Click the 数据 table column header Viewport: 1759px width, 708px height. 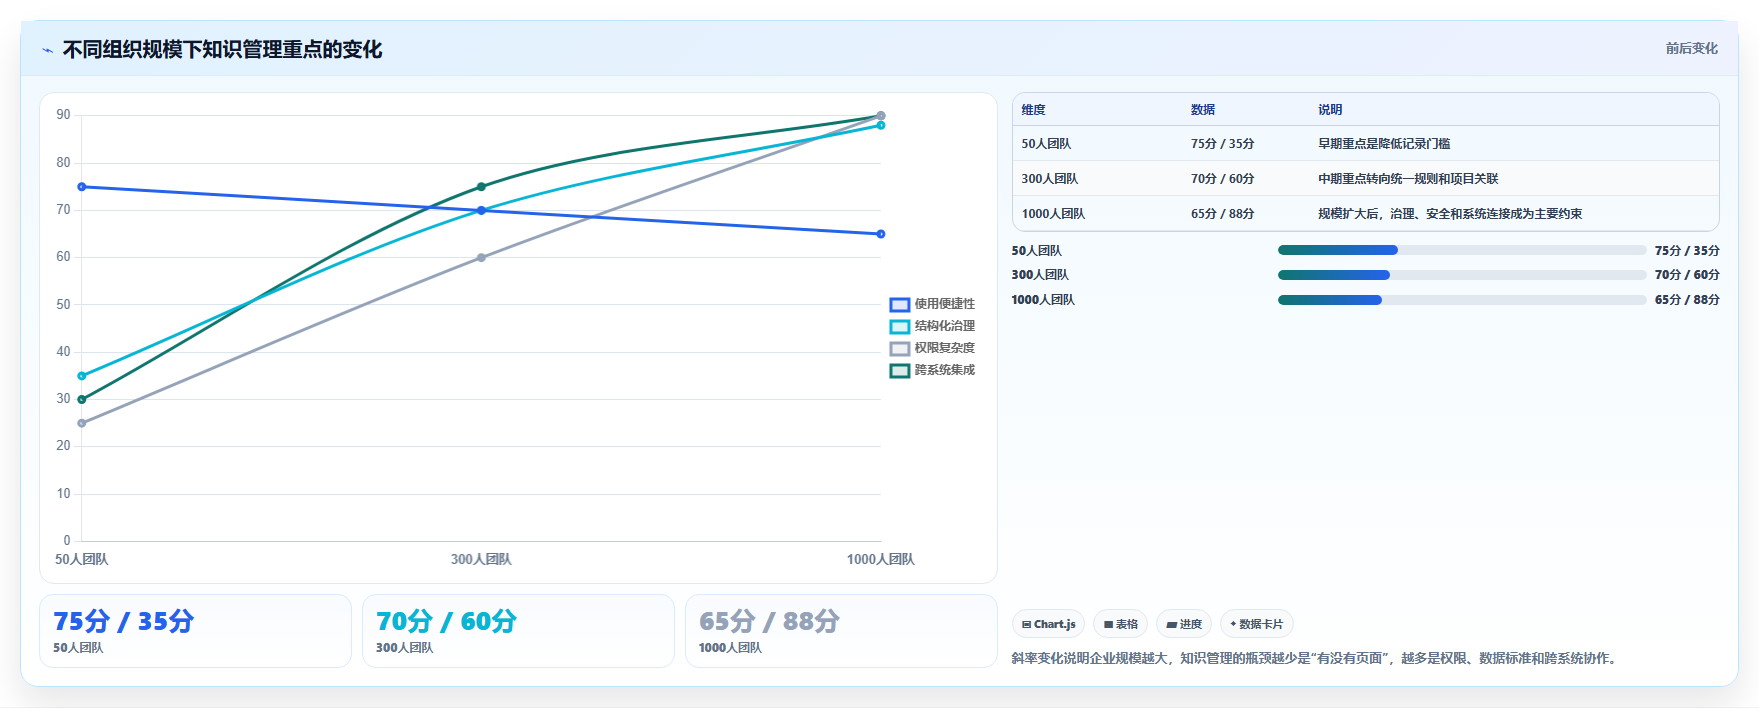click(x=1202, y=110)
